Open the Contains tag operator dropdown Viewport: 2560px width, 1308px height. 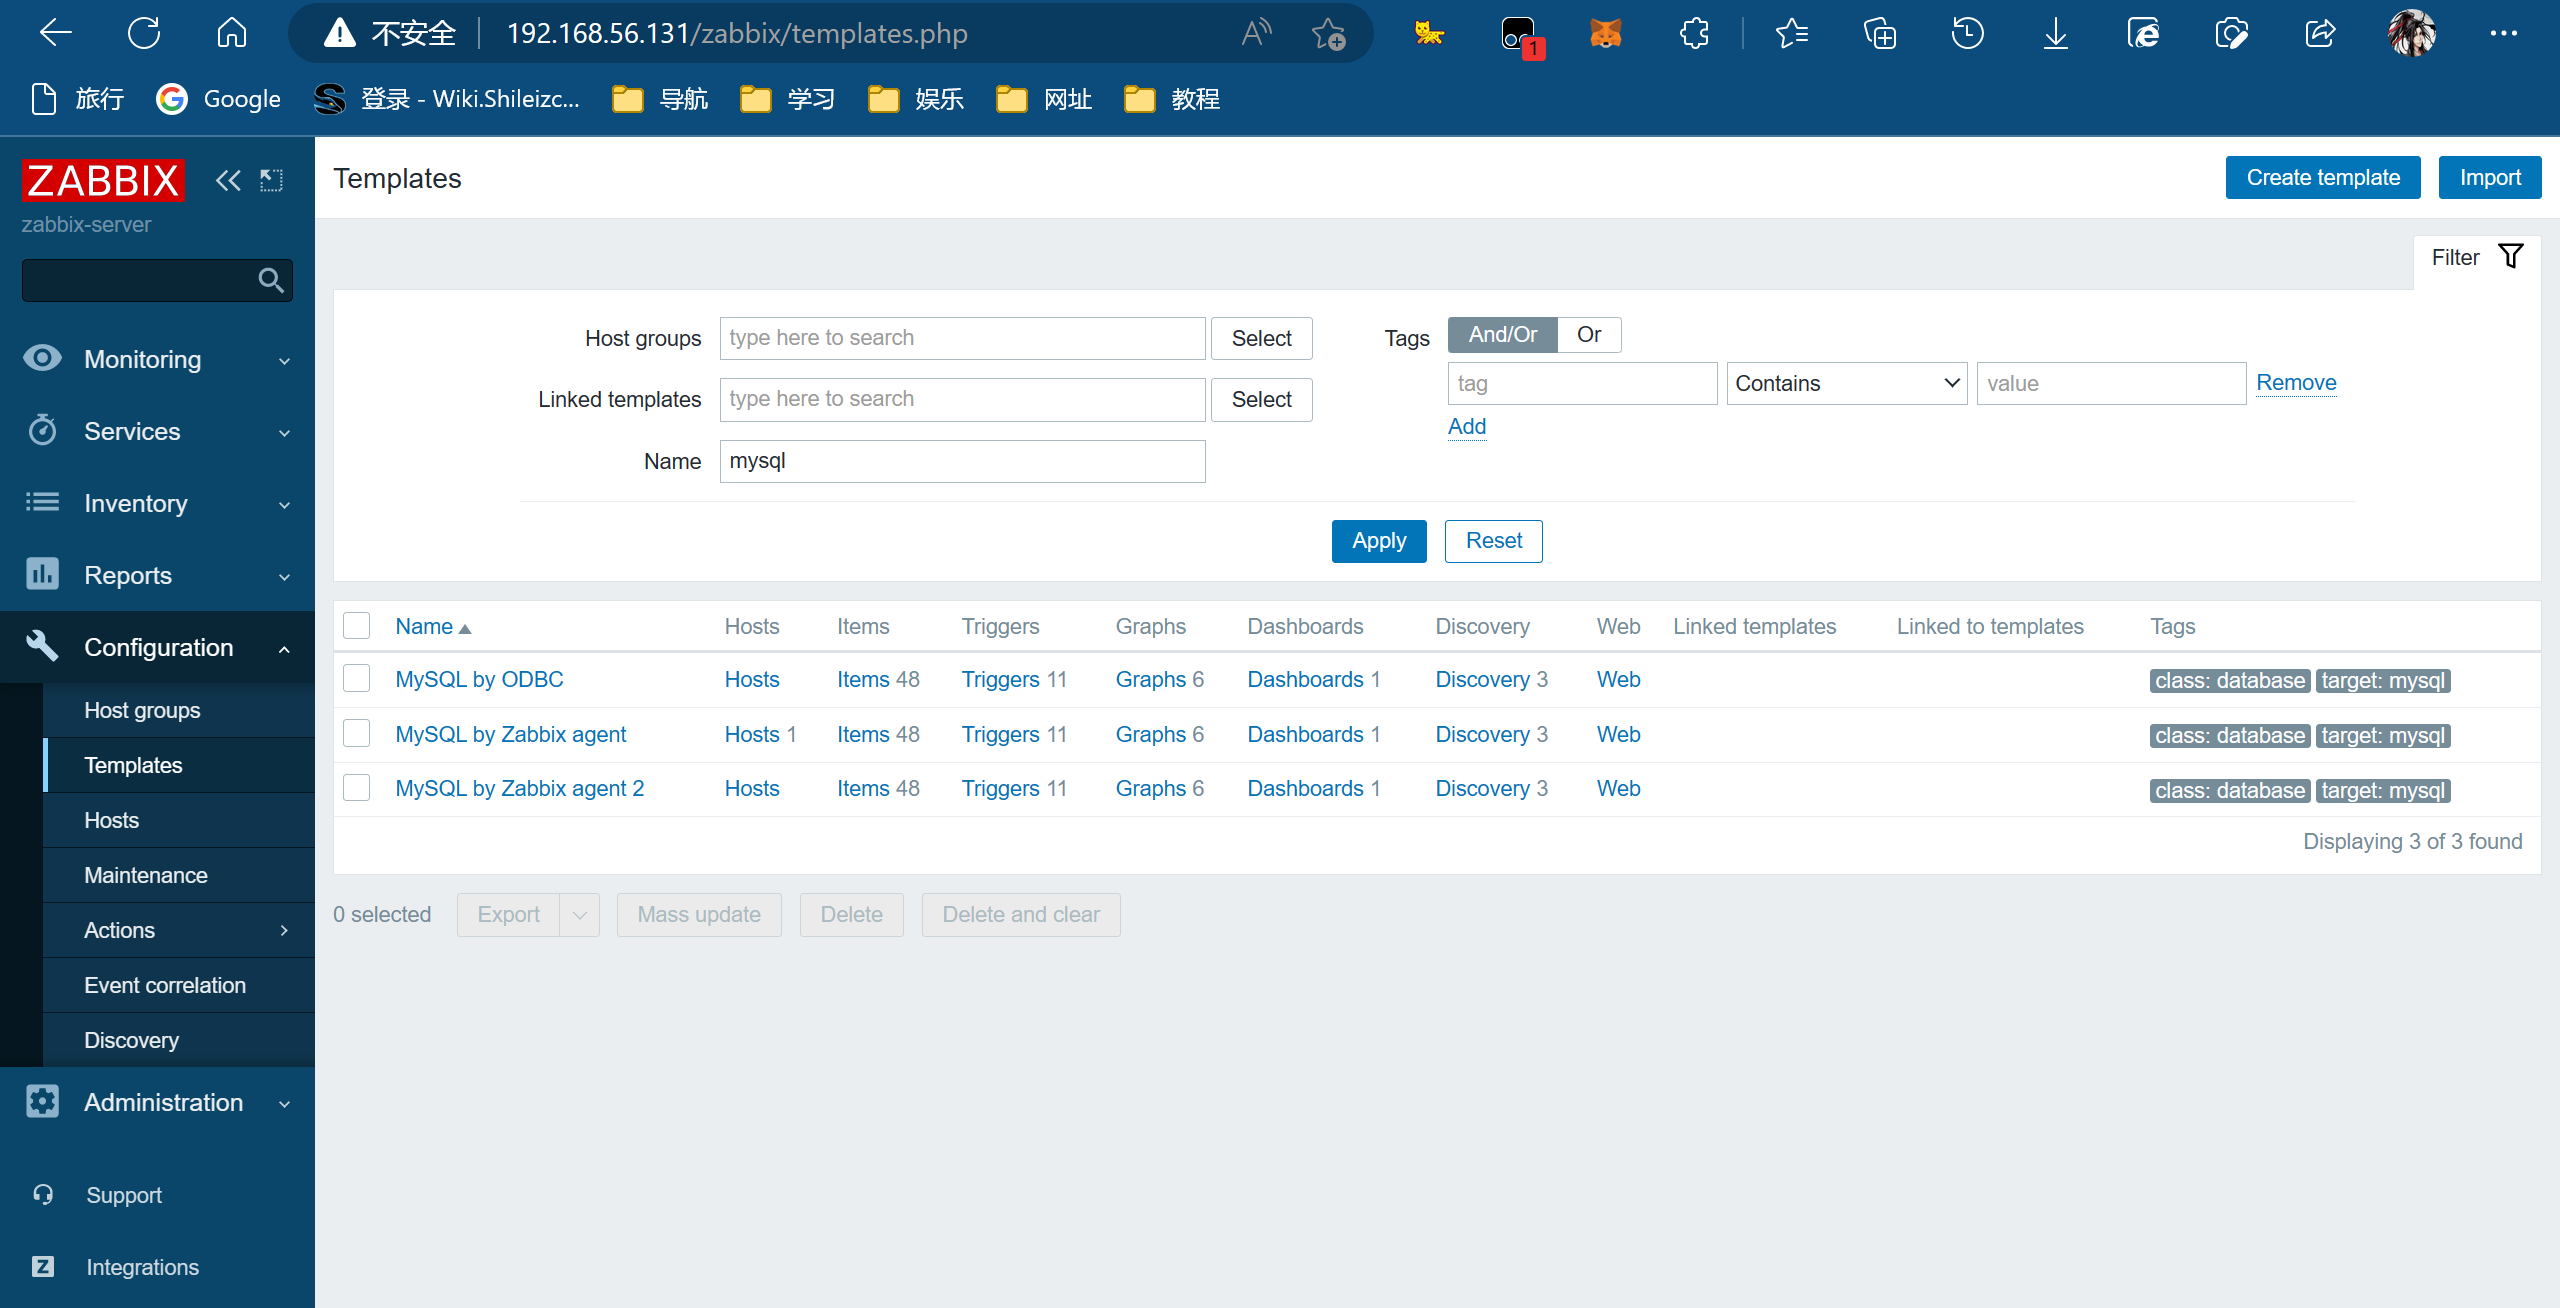[x=1846, y=384]
